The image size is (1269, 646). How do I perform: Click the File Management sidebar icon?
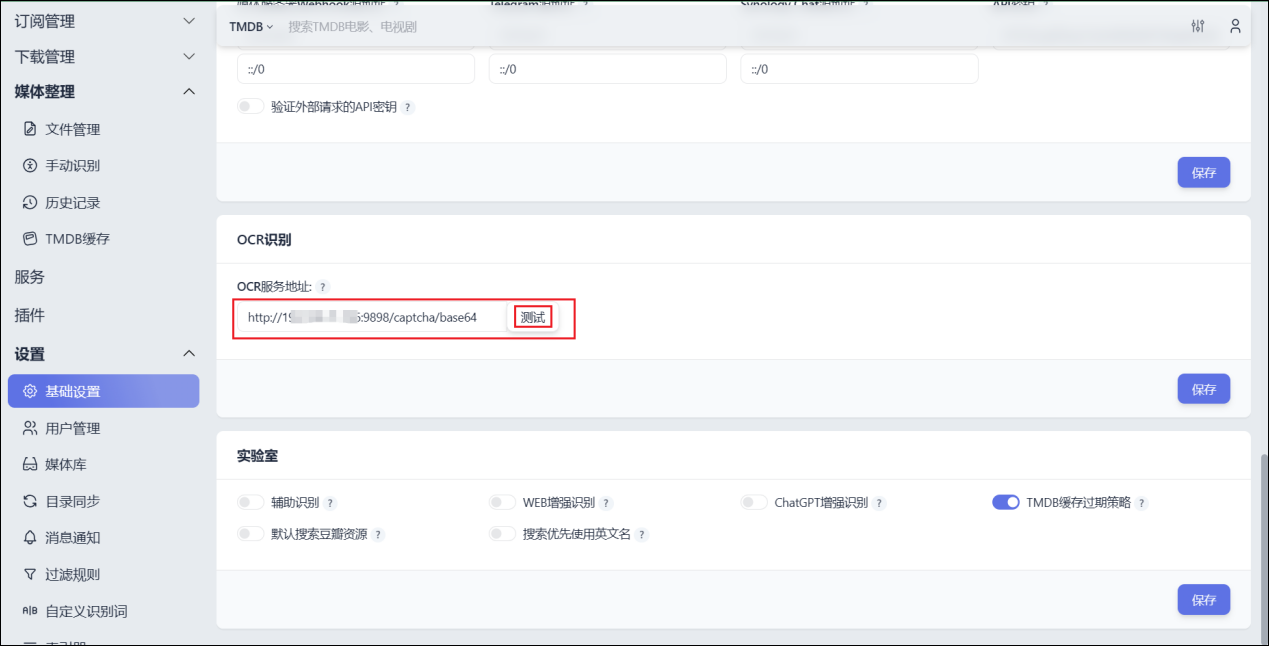pyautogui.click(x=30, y=129)
